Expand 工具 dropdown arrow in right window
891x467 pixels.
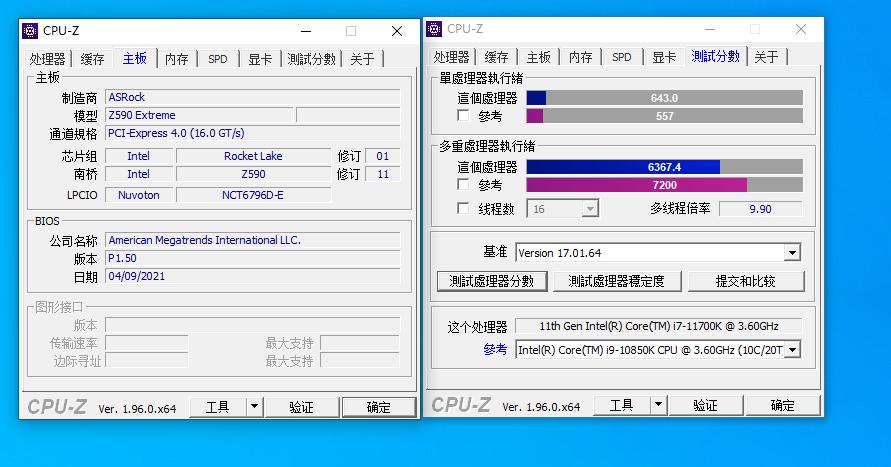pyautogui.click(x=659, y=405)
